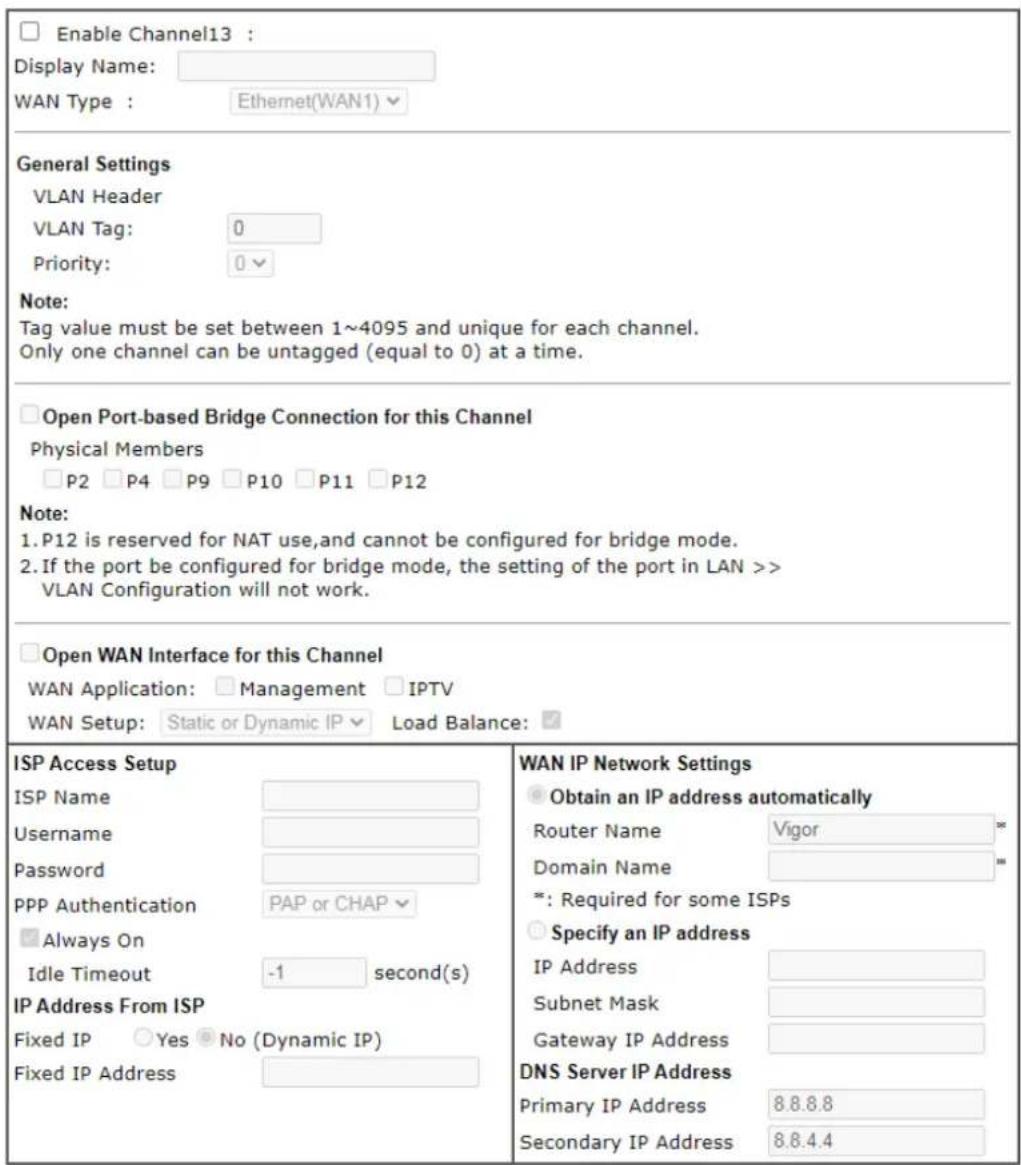This screenshot has height=1165, width=1021.
Task: Select Obtain an IP address automatically
Action: click(536, 795)
